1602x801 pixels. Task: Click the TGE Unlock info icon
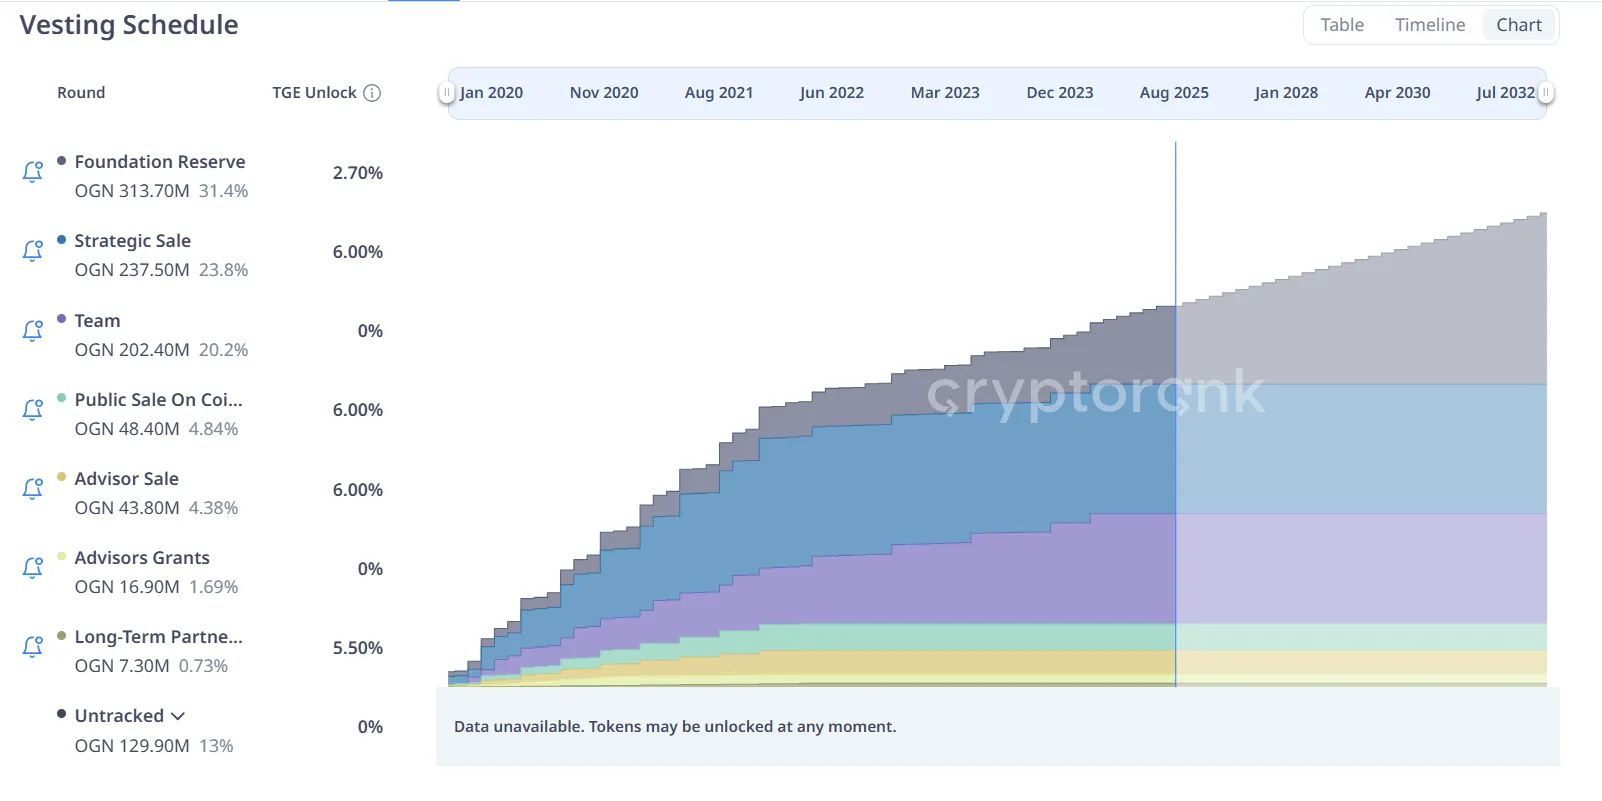pos(372,93)
